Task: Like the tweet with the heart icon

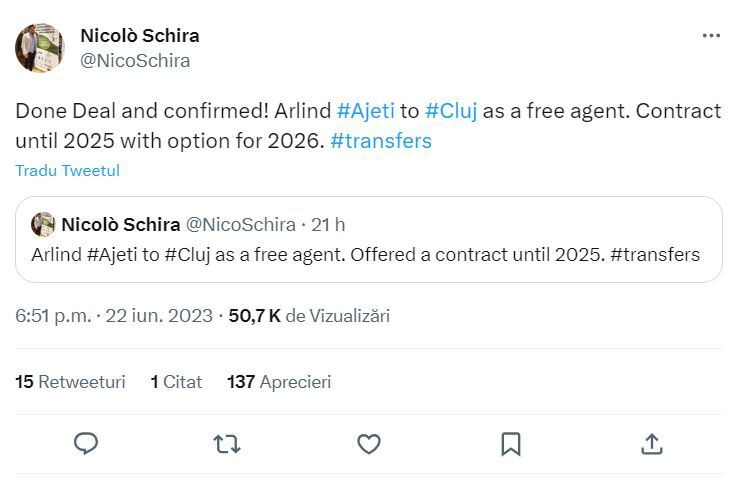Action: tap(369, 443)
